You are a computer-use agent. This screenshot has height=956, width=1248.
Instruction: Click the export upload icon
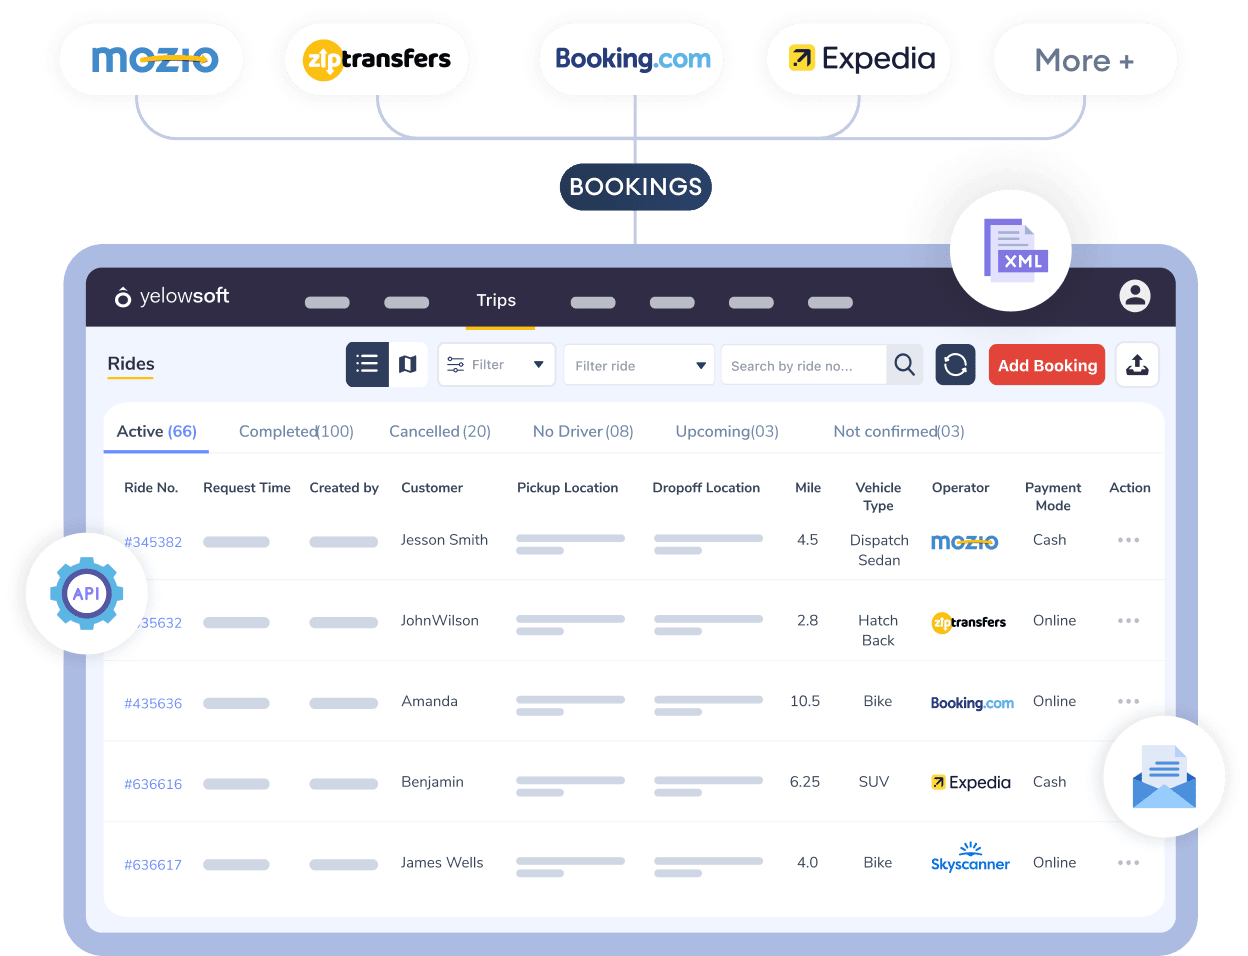1137,365
